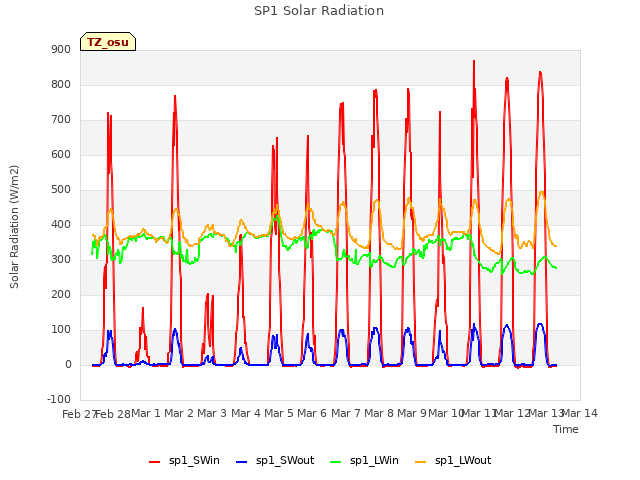Screen dimensions: 640x480
Task: Click the small red SWin peak on Mar 1
Action: point(143,308)
